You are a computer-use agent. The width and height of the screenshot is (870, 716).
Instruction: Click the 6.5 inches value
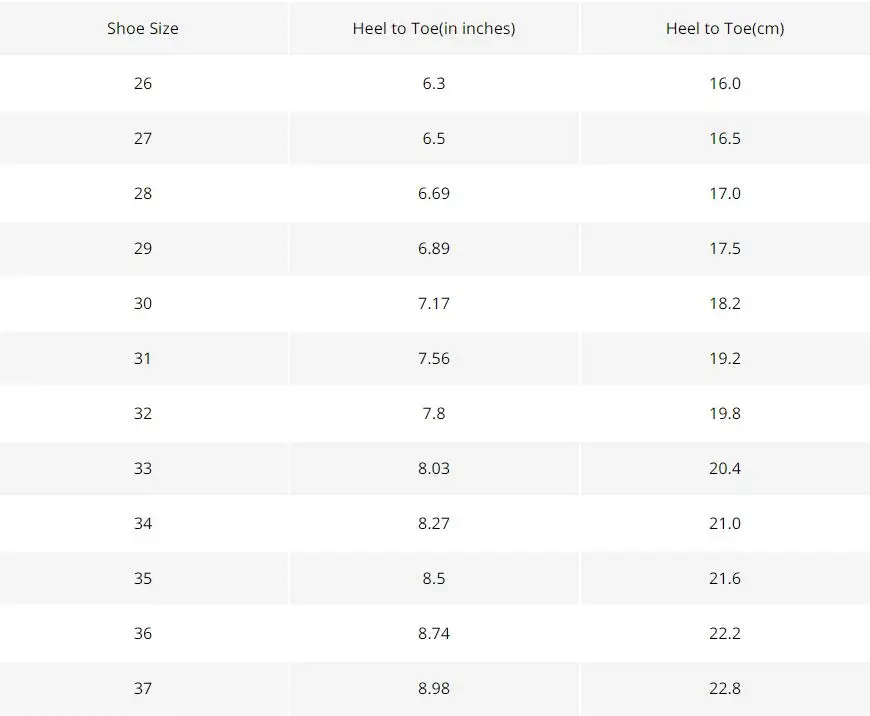point(434,138)
